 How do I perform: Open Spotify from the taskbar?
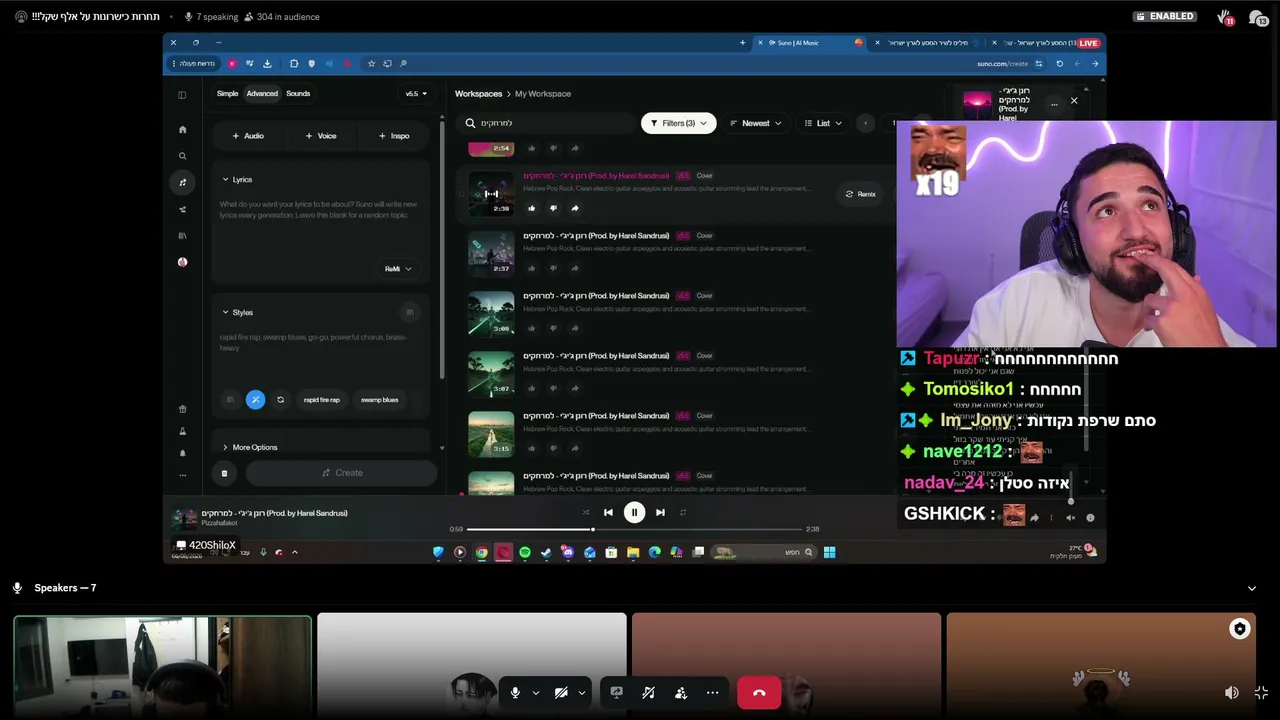tap(525, 552)
